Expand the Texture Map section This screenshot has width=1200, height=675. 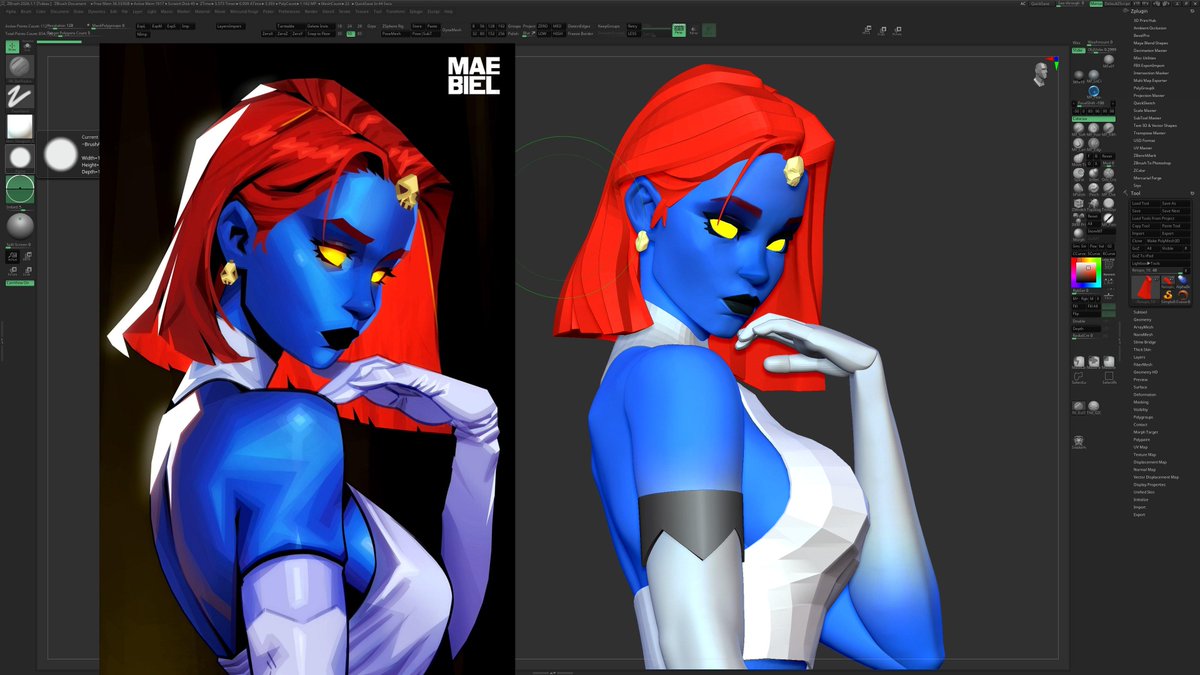tap(1144, 454)
